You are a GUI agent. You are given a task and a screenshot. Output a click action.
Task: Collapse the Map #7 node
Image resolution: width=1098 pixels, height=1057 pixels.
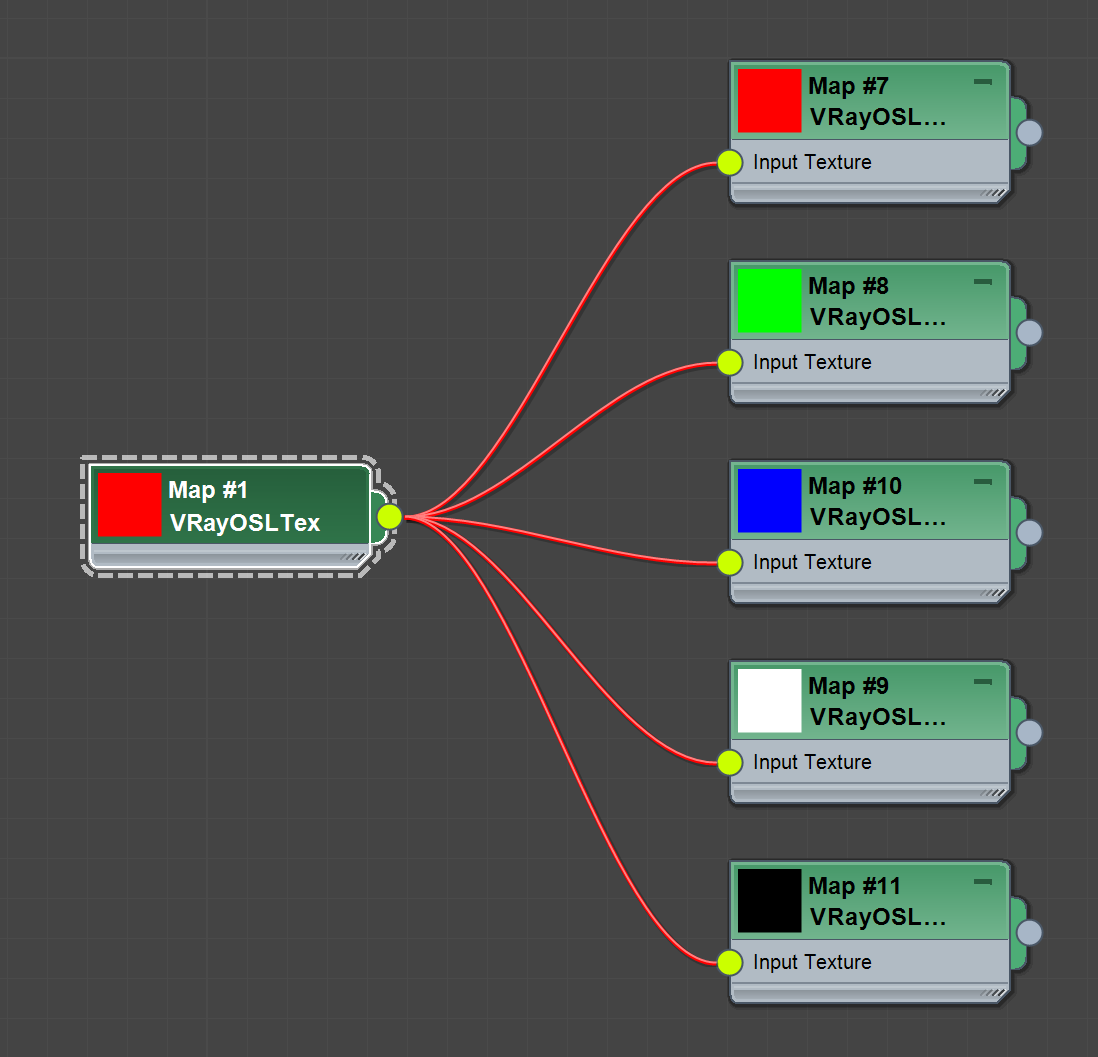[x=982, y=82]
